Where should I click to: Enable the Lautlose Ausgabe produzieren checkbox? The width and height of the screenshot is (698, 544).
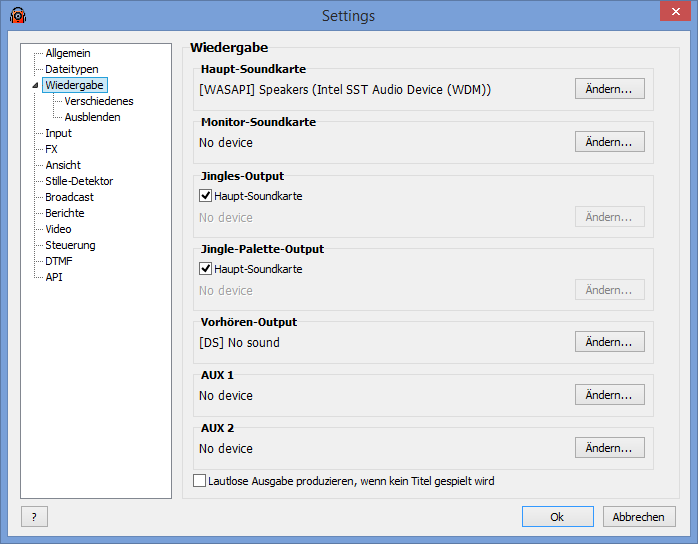point(200,481)
